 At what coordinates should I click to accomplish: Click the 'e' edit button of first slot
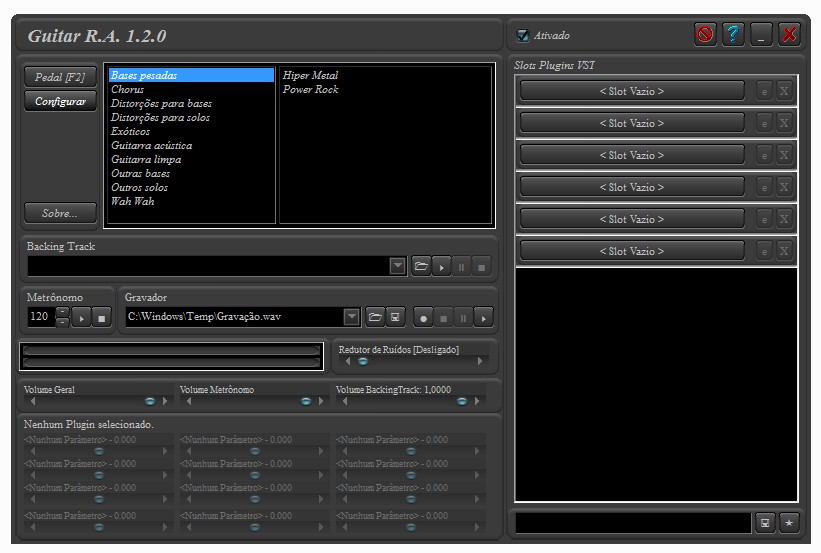pyautogui.click(x=764, y=91)
